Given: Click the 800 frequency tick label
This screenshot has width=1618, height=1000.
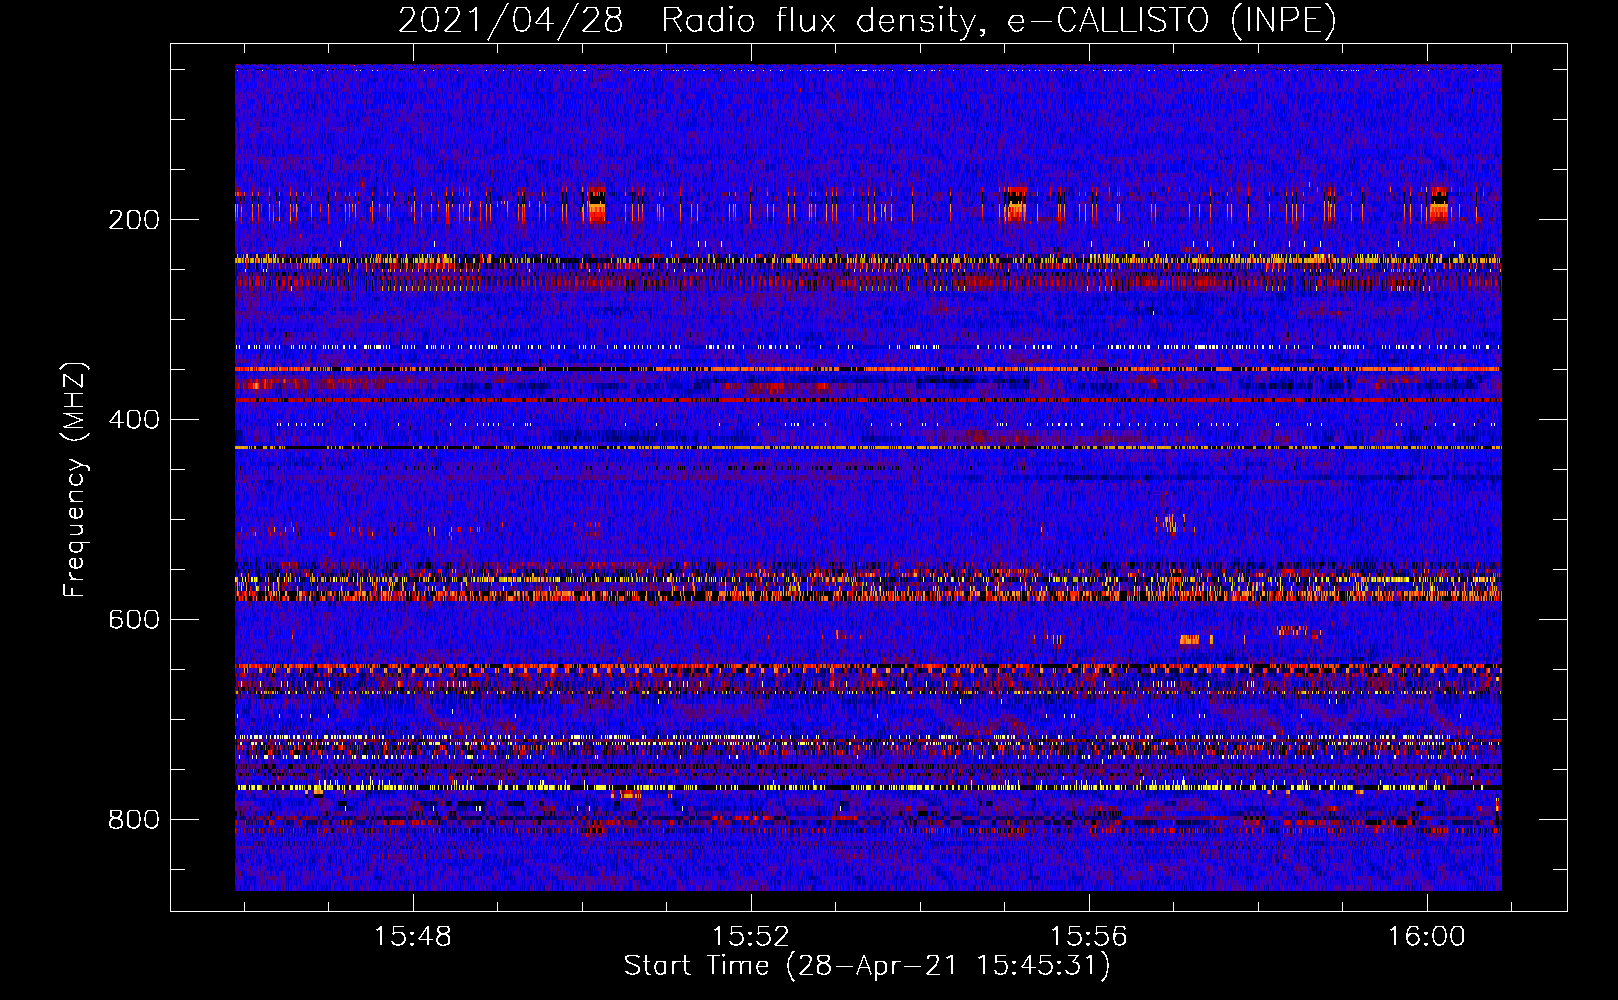Looking at the screenshot, I should pos(134,820).
